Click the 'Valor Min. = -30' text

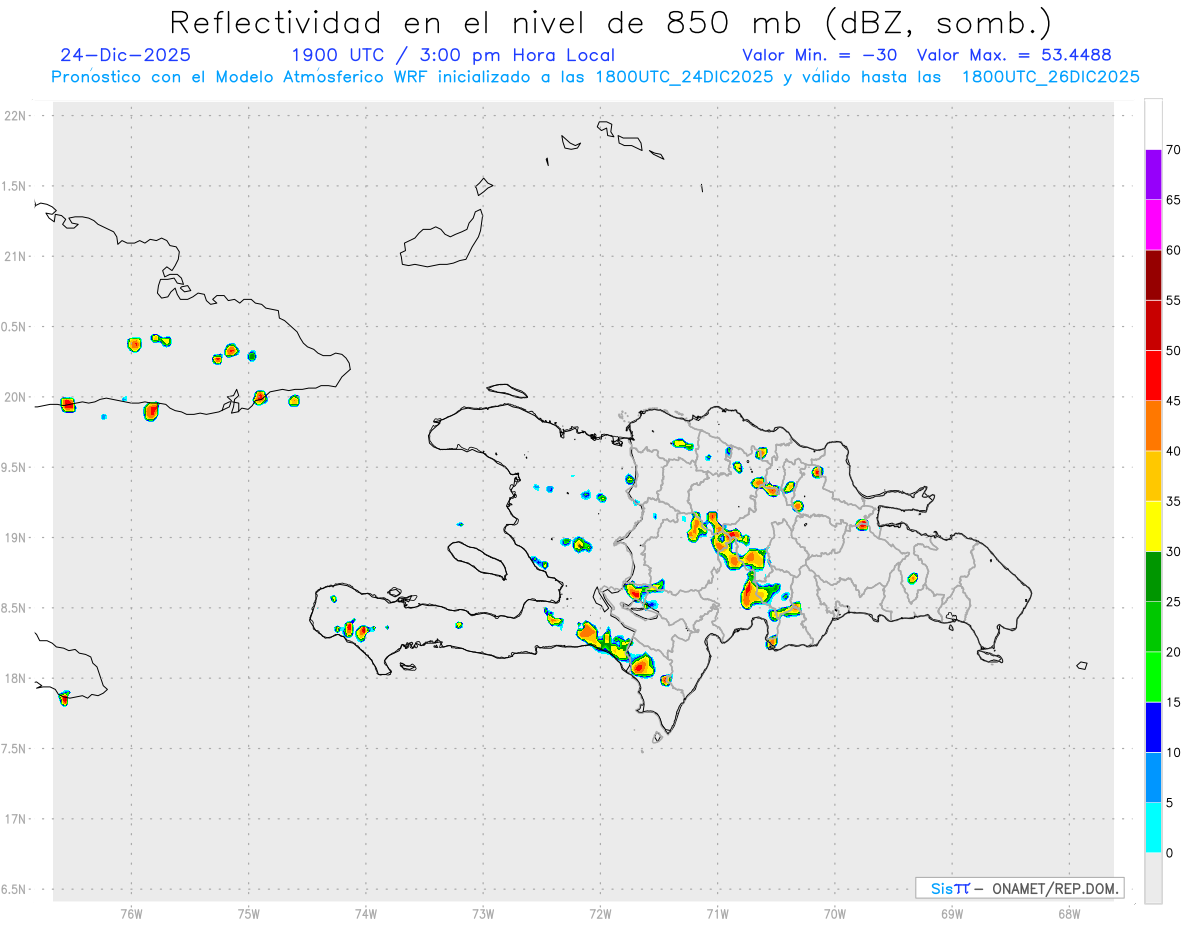(x=819, y=55)
